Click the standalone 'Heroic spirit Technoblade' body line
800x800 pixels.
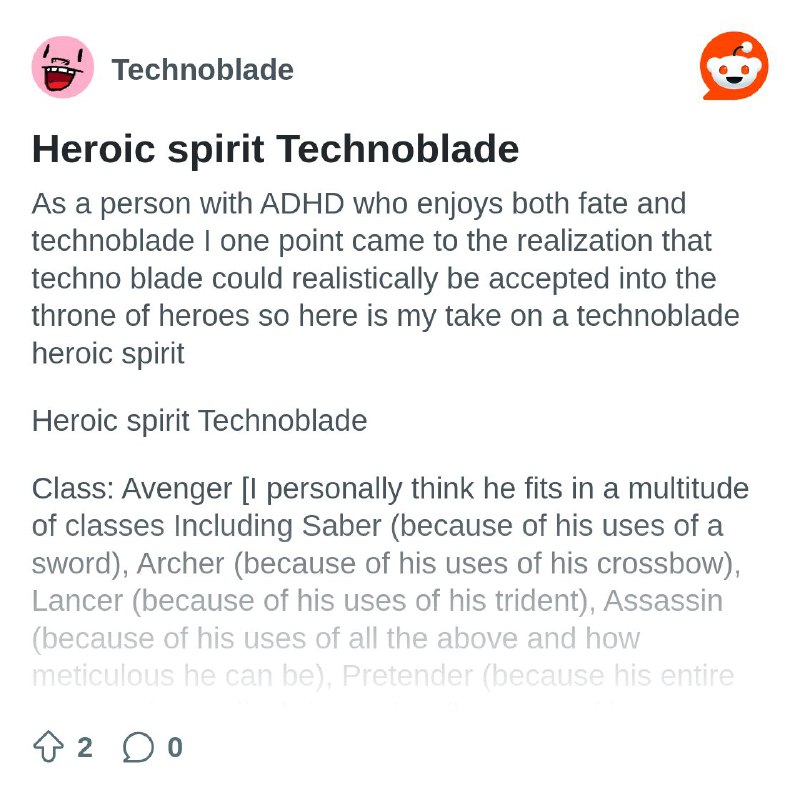pos(199,420)
